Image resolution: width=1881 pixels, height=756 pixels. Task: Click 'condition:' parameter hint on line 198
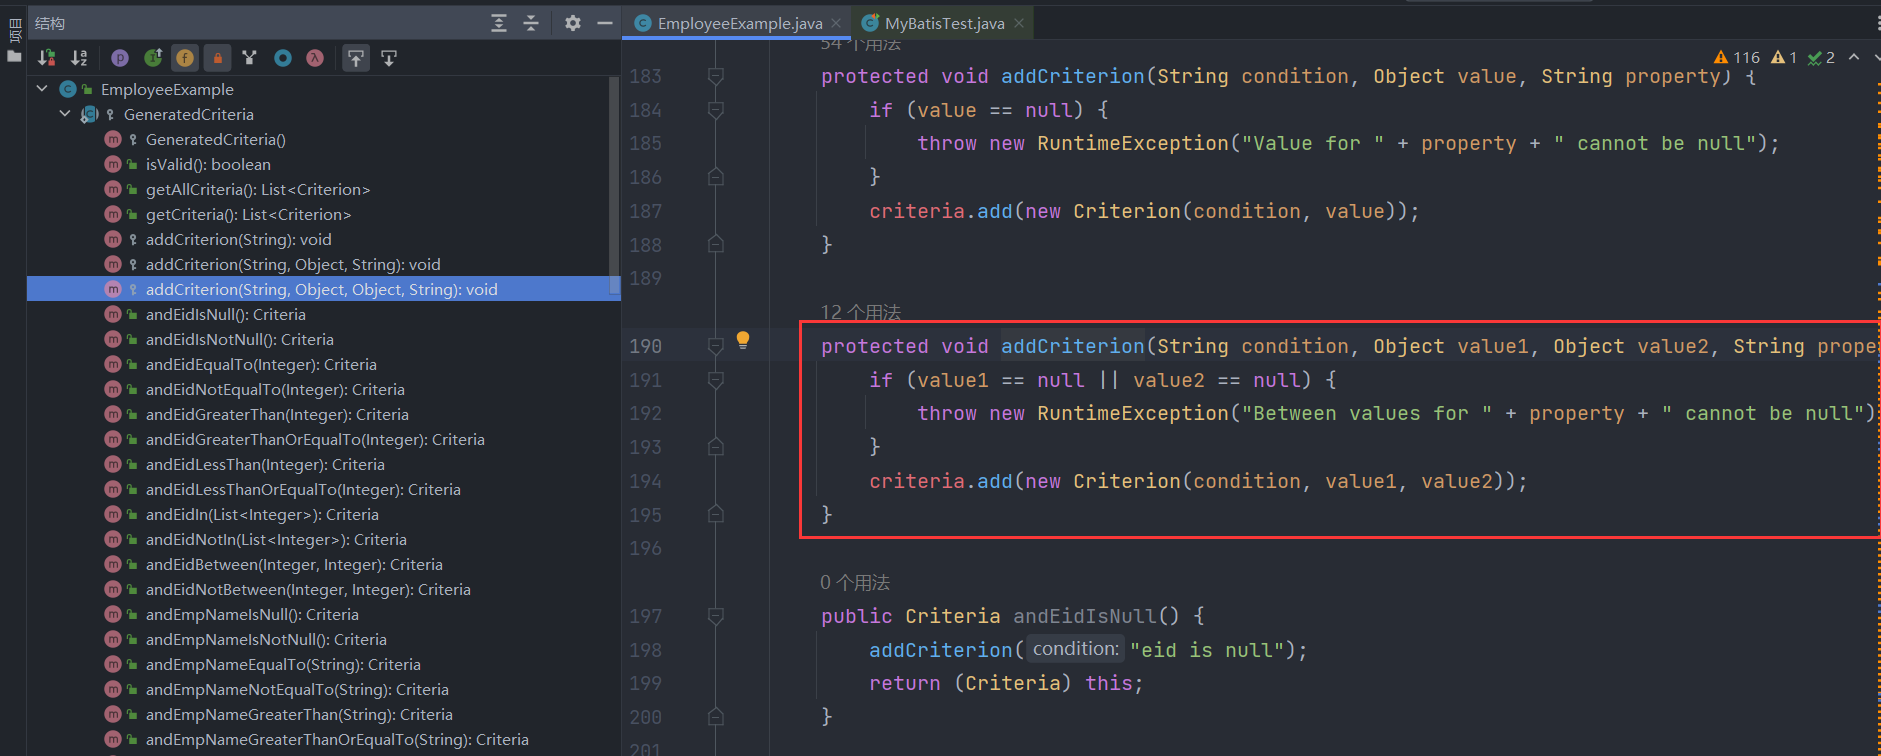tap(1075, 649)
